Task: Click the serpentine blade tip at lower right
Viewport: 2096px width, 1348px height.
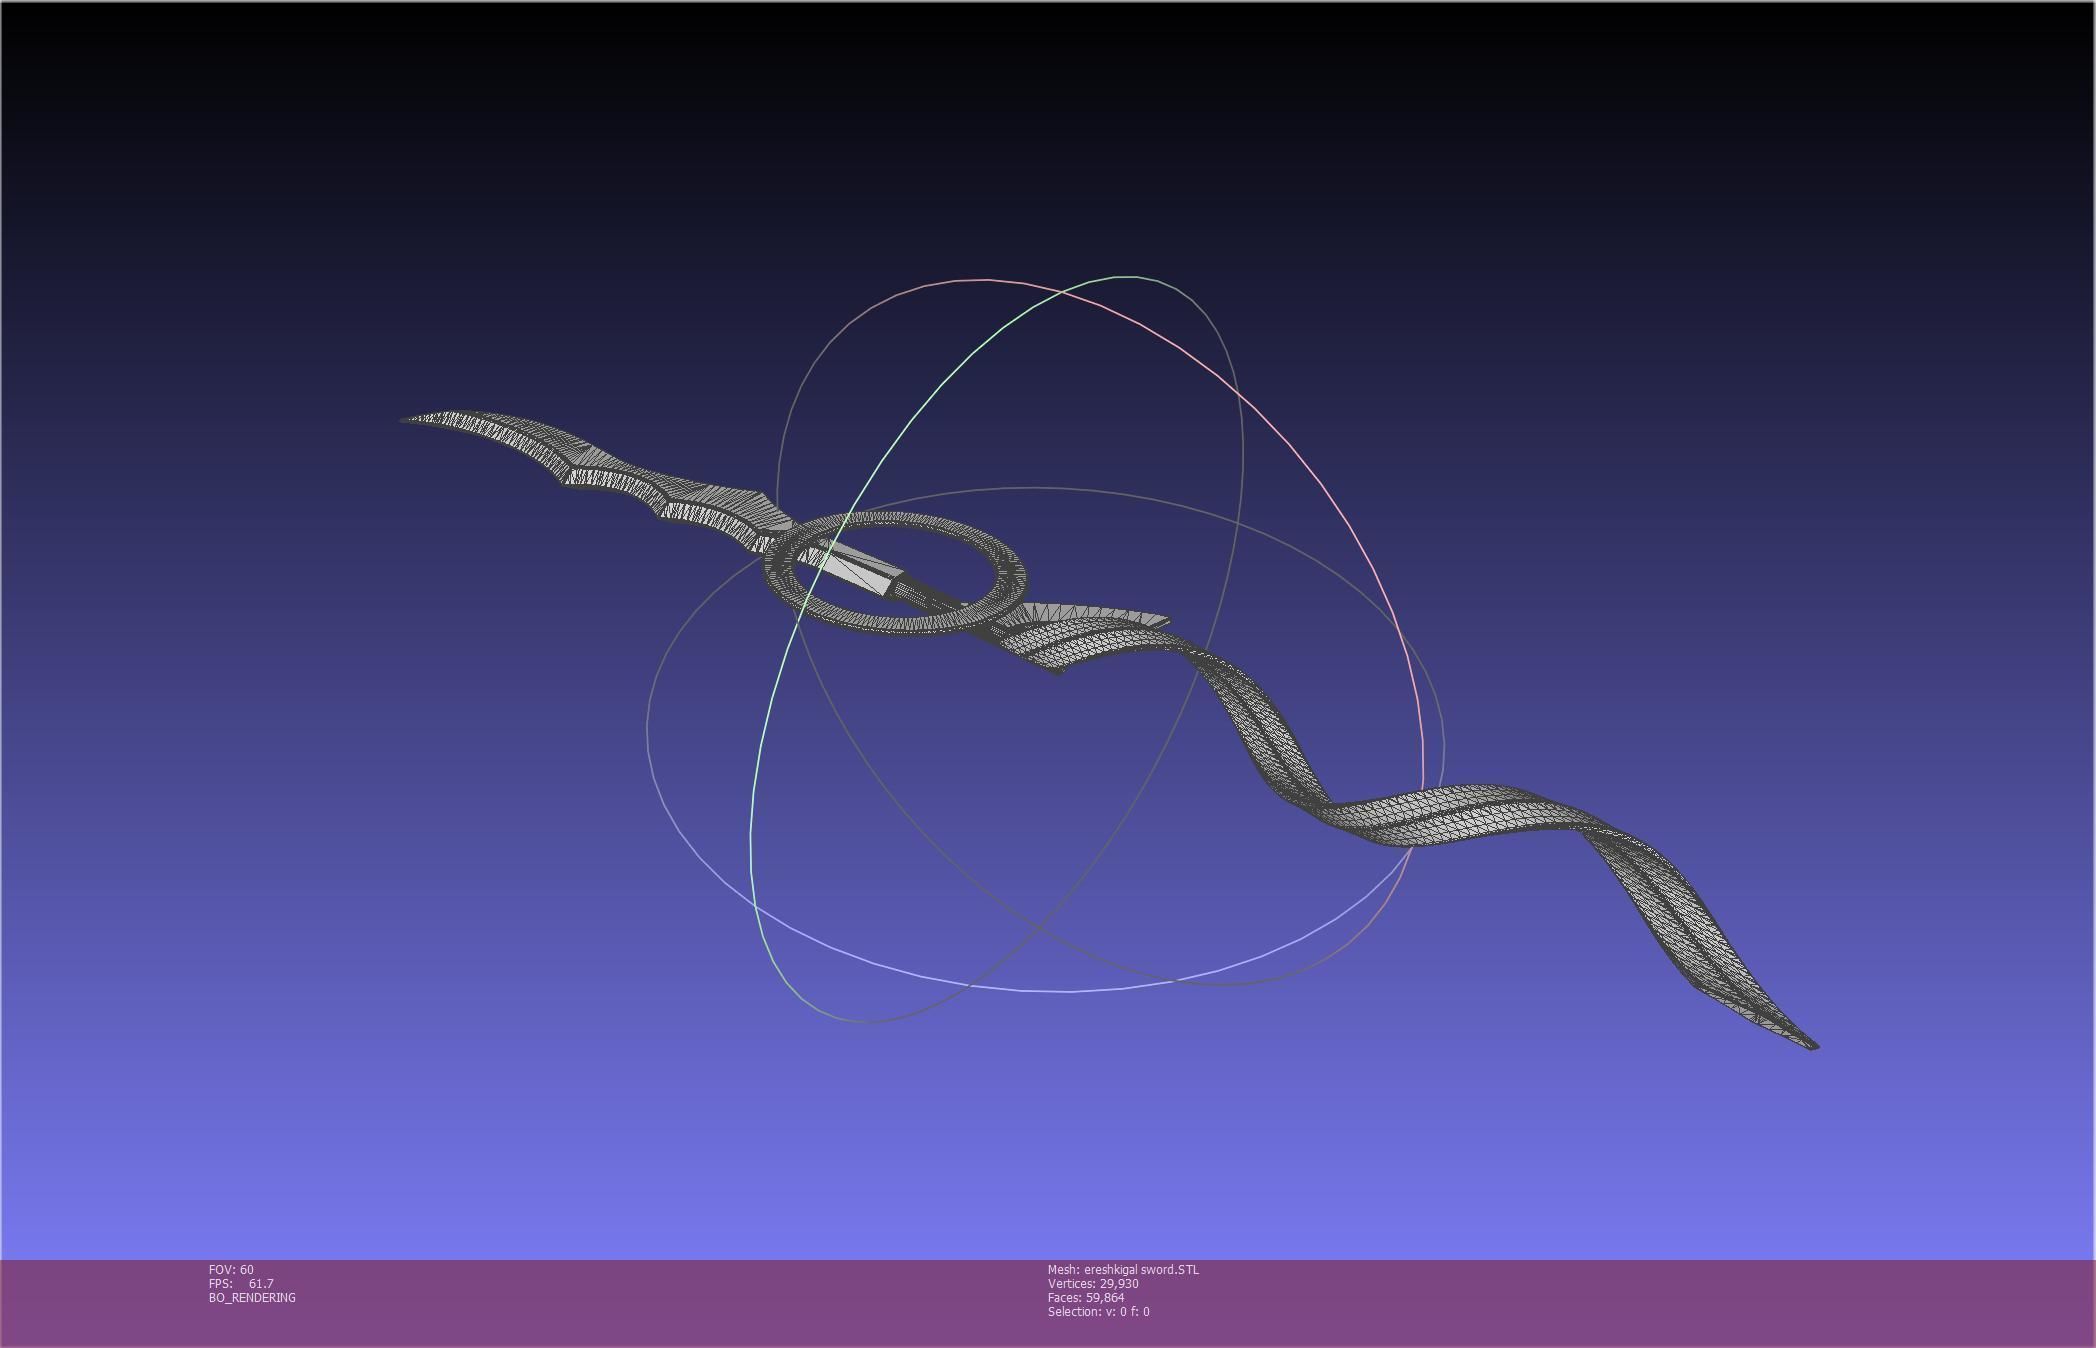Action: pos(1810,1044)
